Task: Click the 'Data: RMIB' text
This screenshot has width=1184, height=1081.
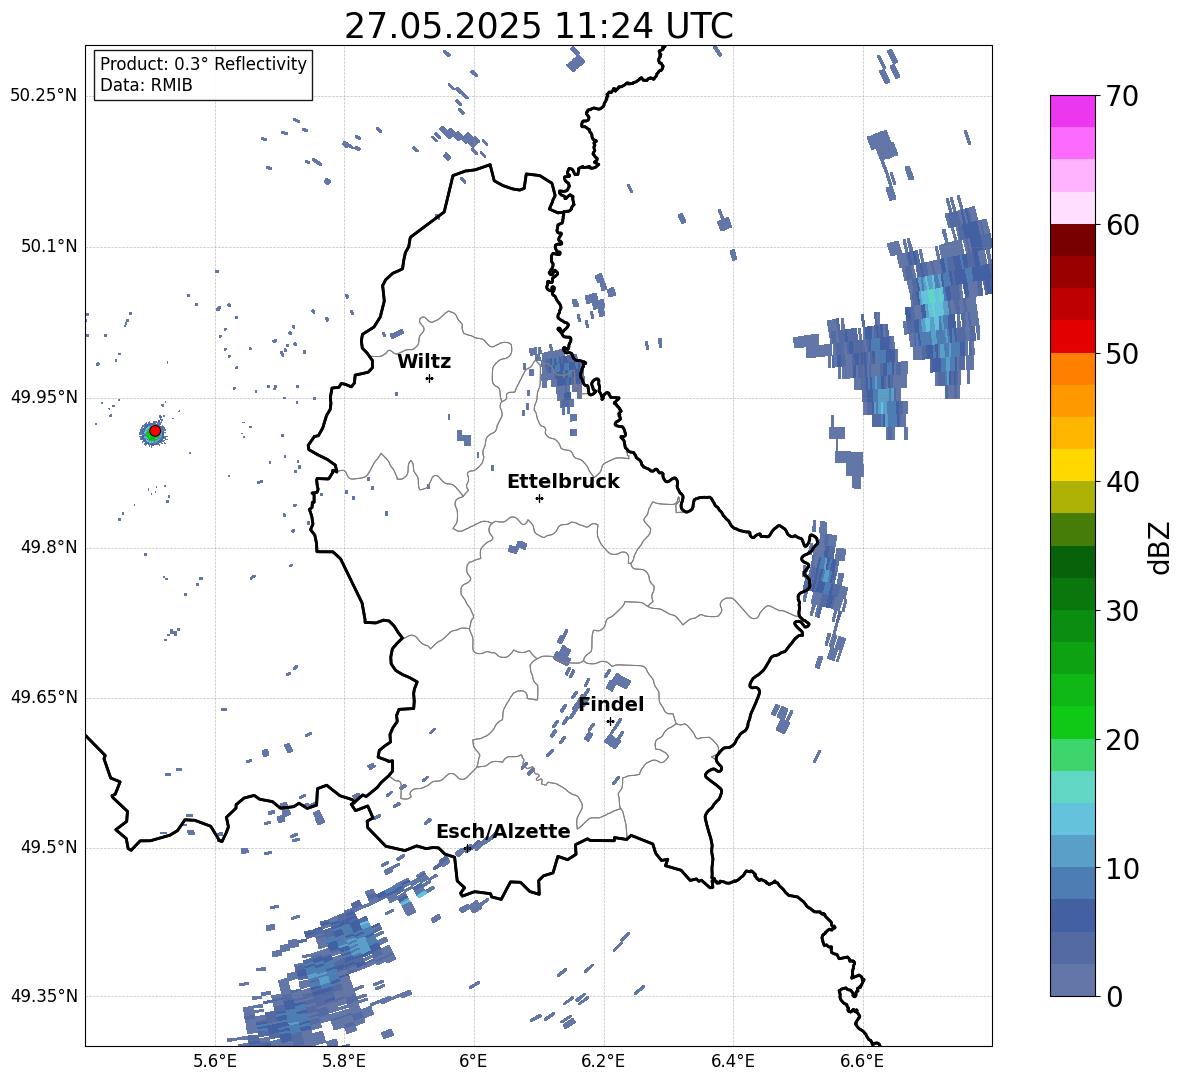Action: point(146,85)
